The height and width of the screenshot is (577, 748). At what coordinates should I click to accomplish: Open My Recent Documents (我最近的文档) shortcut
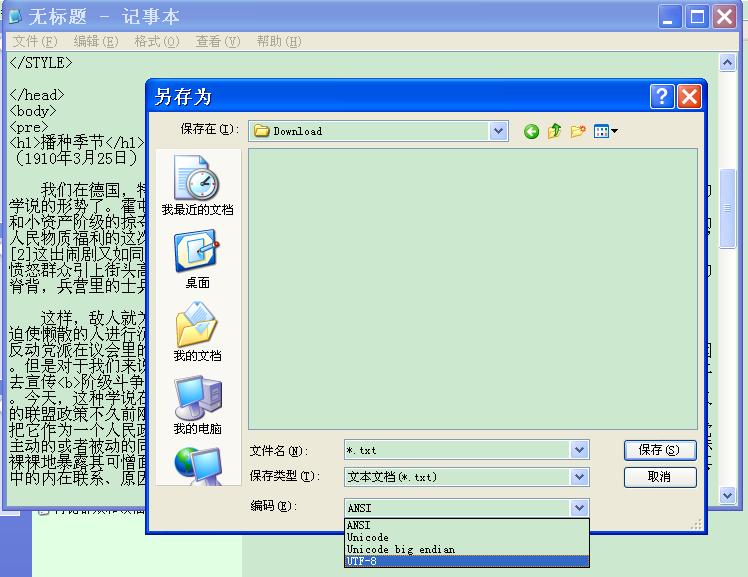click(x=197, y=187)
